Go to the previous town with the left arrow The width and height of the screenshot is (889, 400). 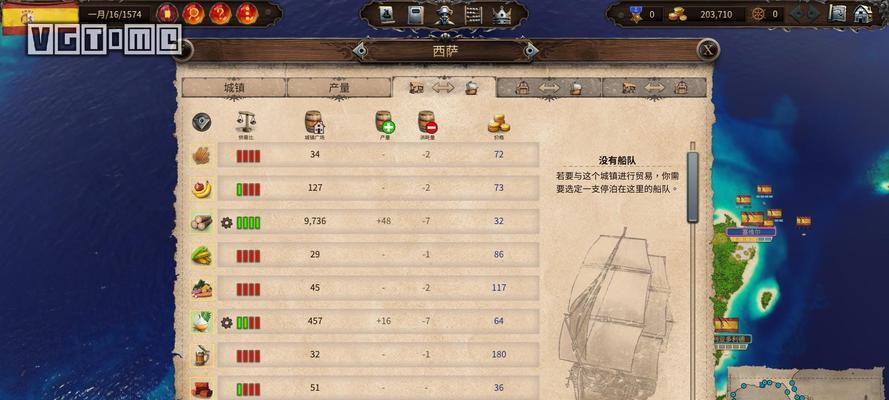click(x=361, y=51)
